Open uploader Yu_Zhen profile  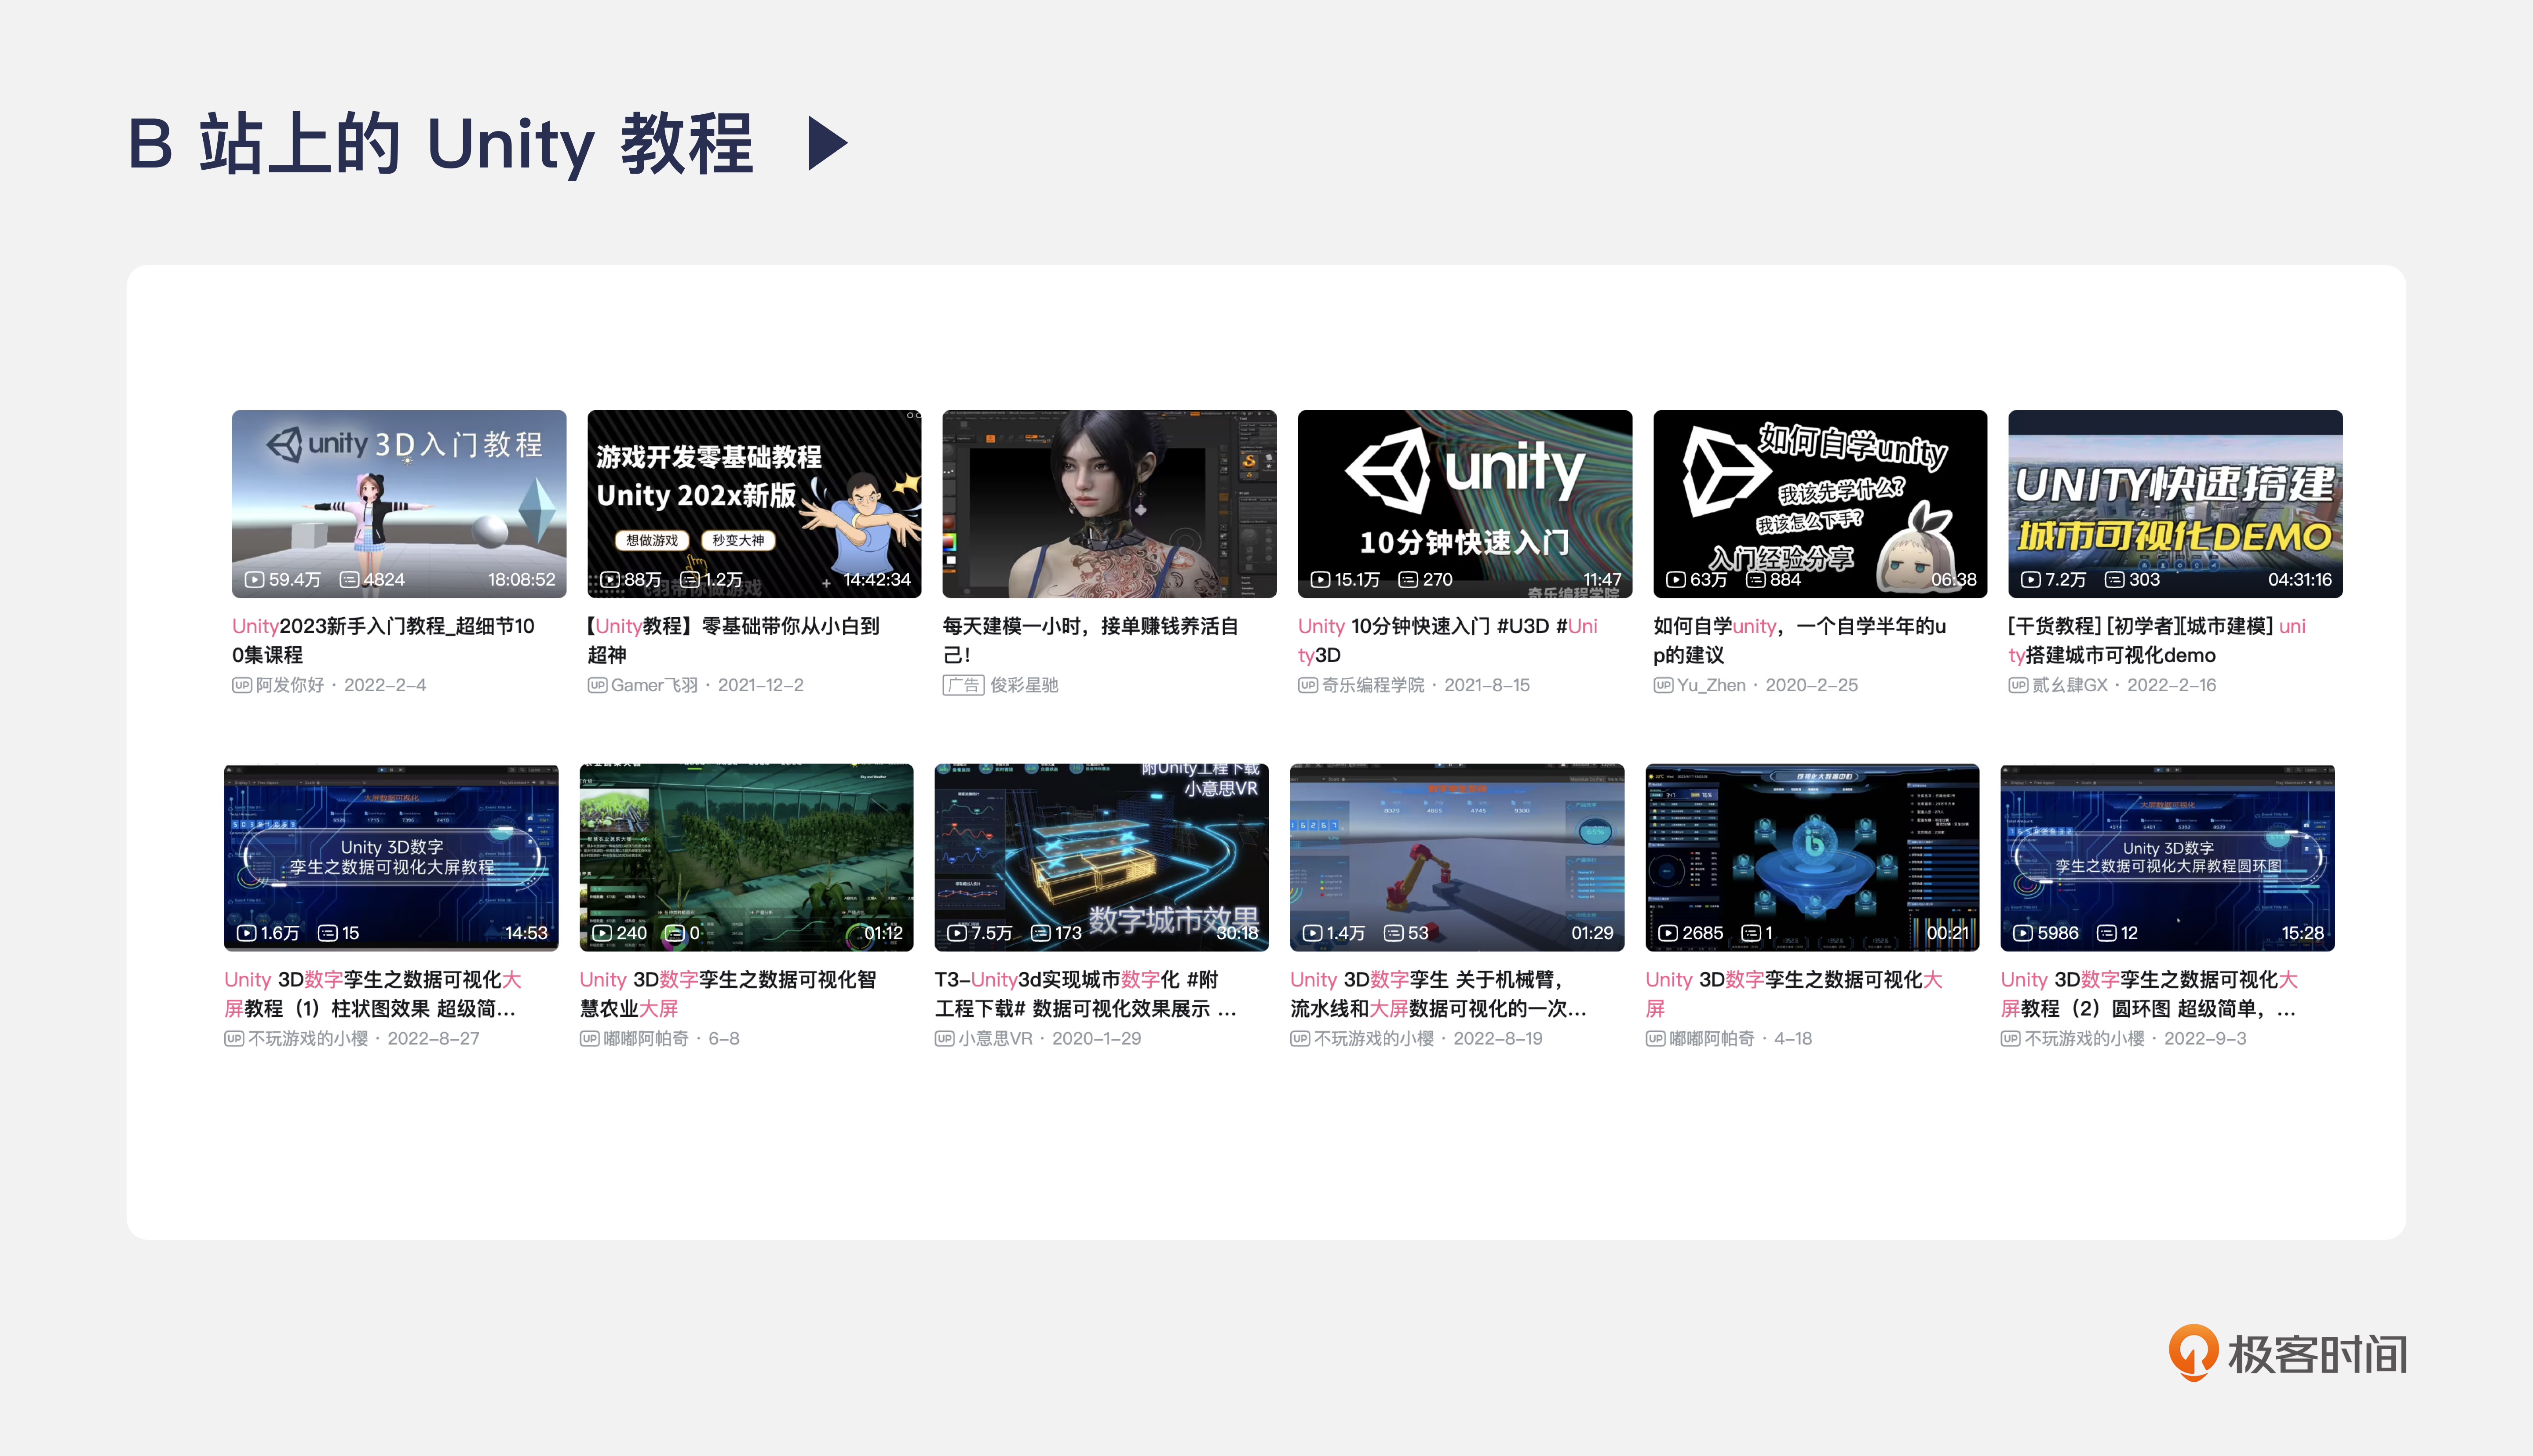(x=1711, y=685)
